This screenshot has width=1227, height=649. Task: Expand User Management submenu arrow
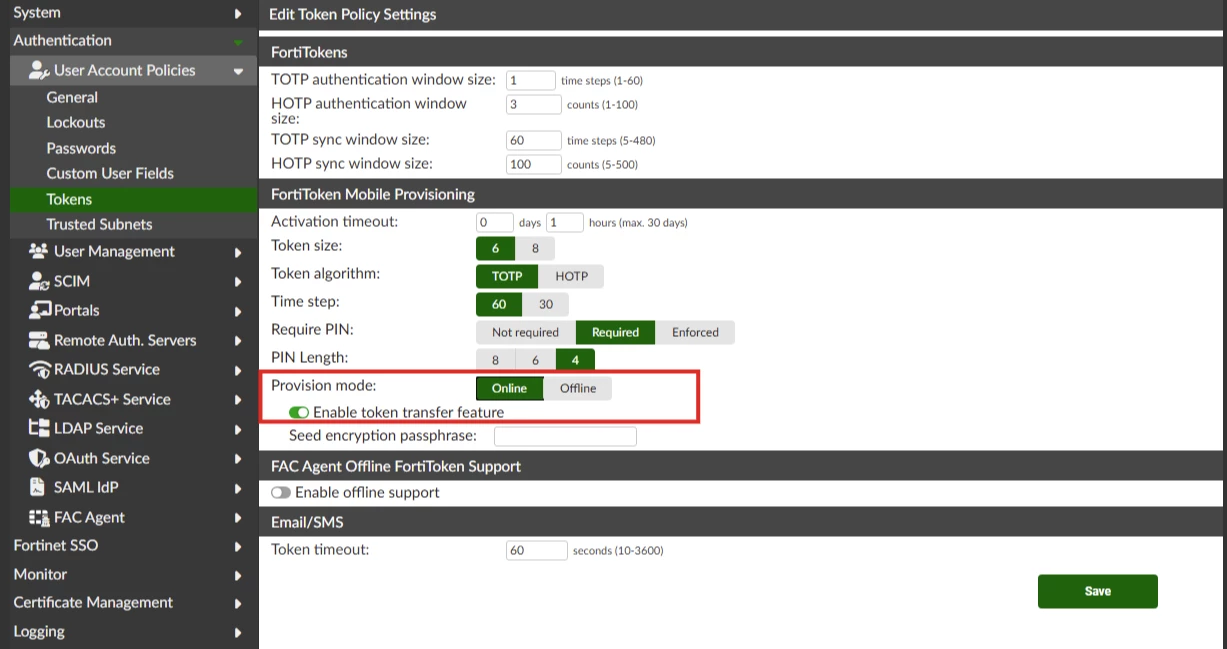point(238,252)
